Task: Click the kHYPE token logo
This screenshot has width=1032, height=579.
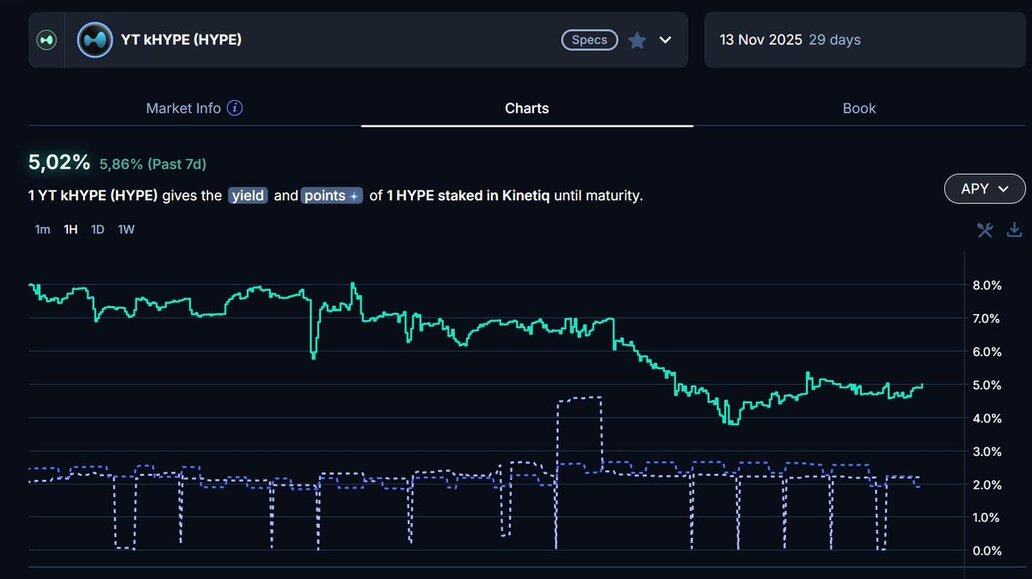Action: point(95,40)
